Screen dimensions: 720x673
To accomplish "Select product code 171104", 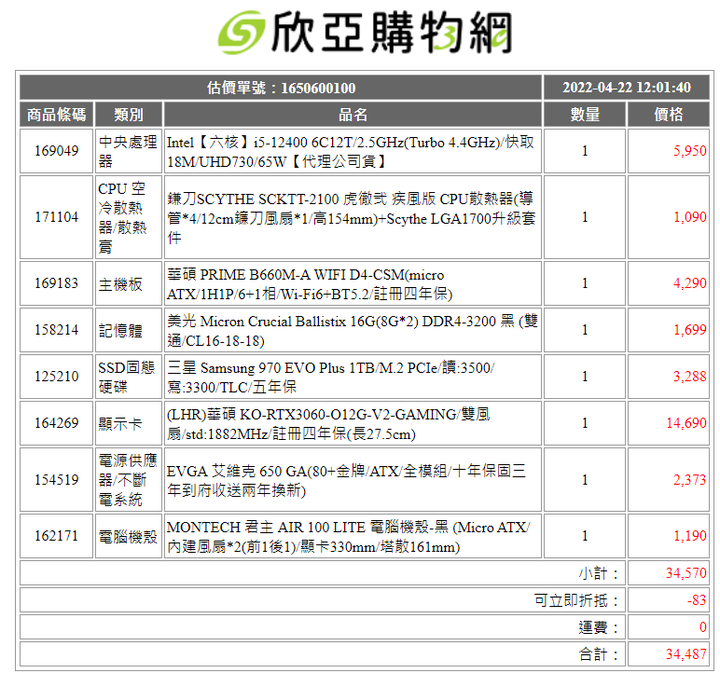I will (56, 217).
